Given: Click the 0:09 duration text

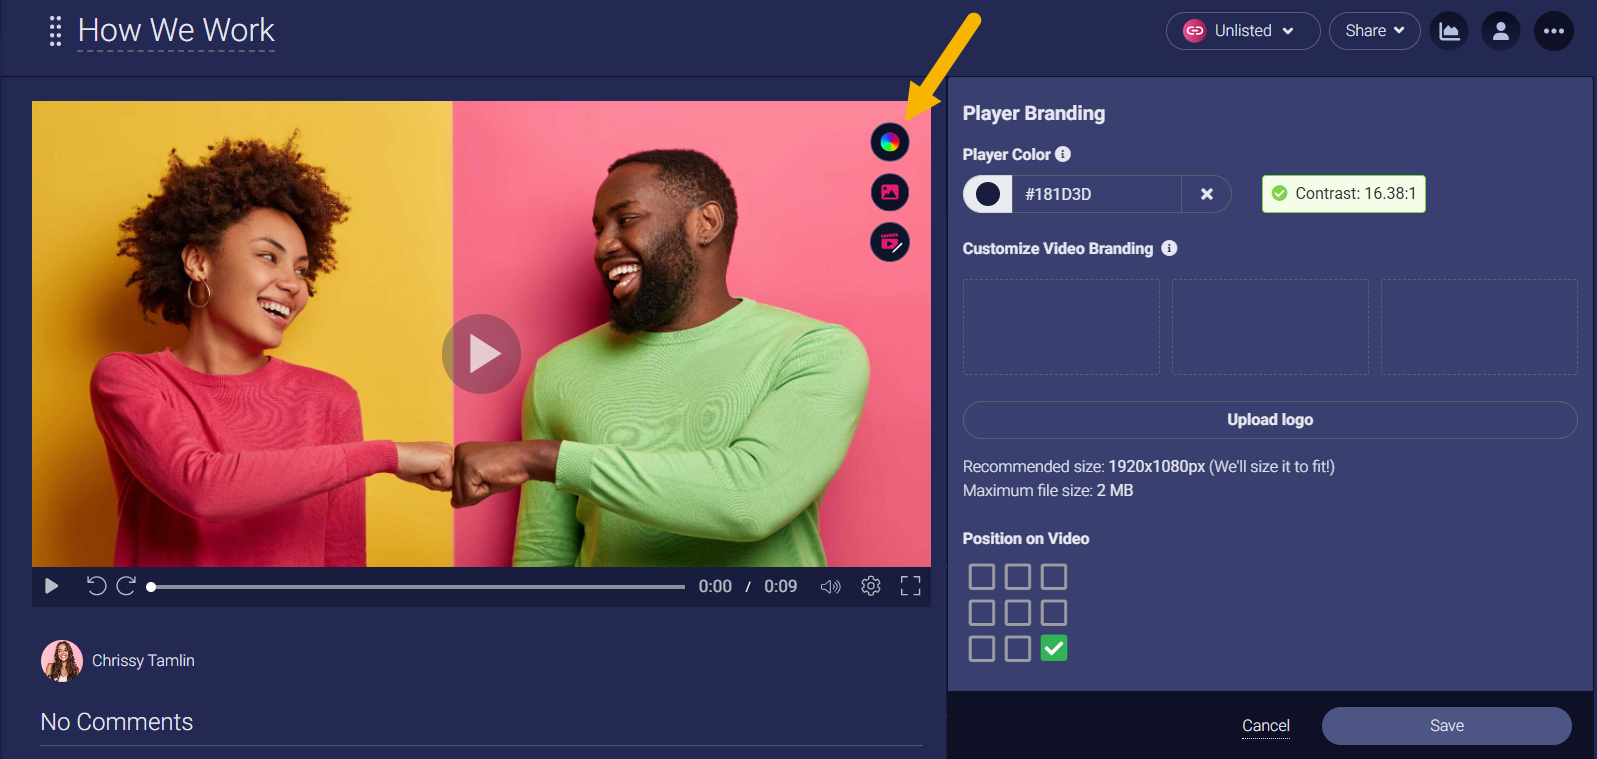Looking at the screenshot, I should pyautogui.click(x=781, y=586).
